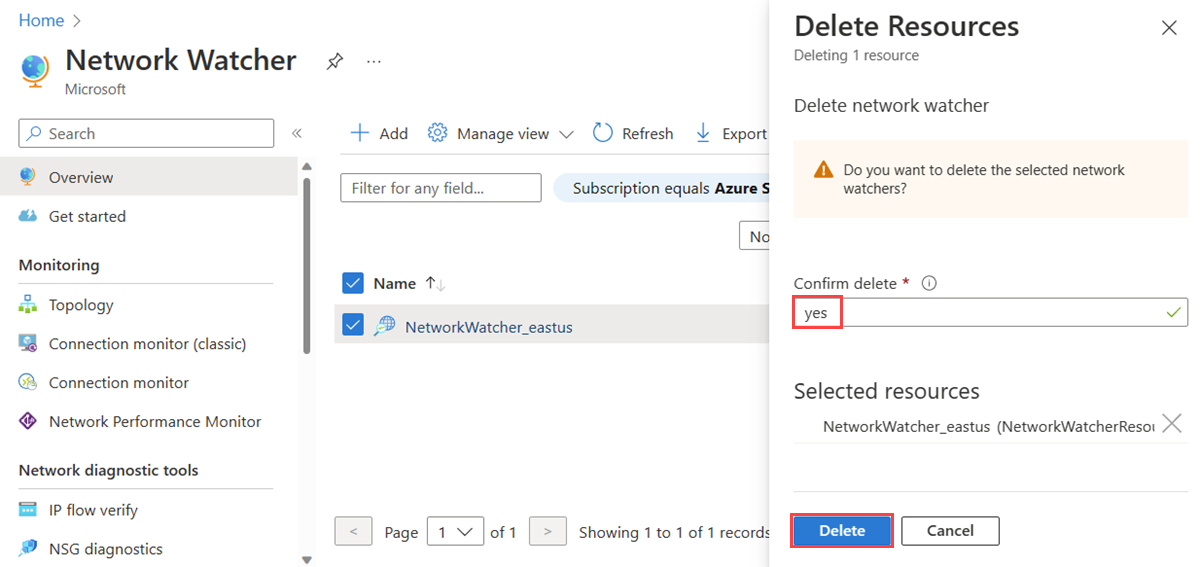The height and width of the screenshot is (567, 1200).
Task: Refresh the network watcher list
Action: click(x=633, y=133)
